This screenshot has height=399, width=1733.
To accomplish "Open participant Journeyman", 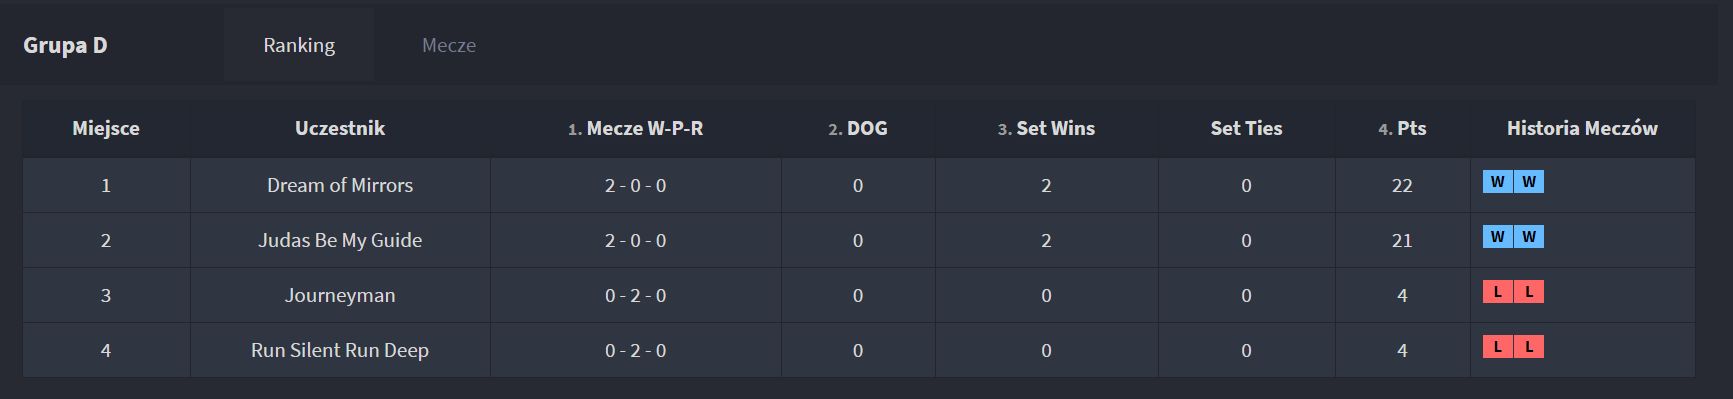I will point(340,295).
